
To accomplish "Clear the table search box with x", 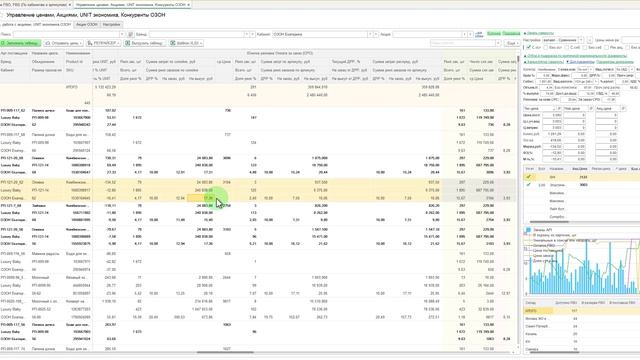I will coord(498,43).
